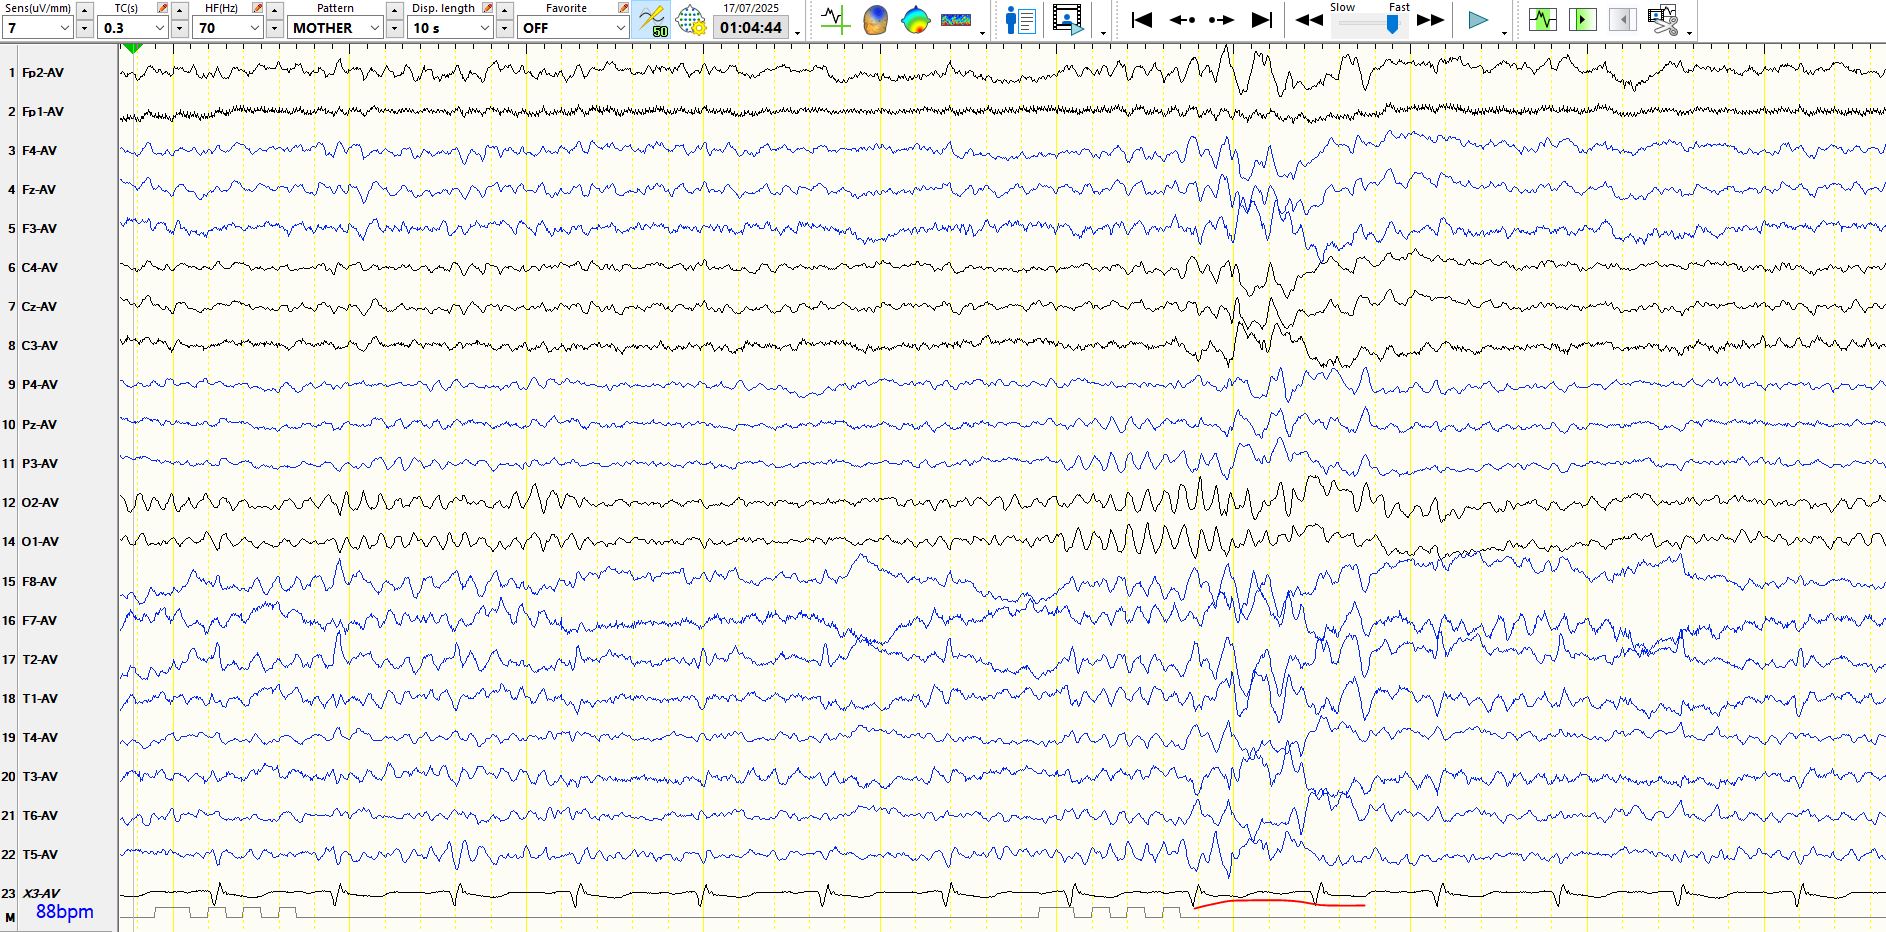The height and width of the screenshot is (932, 1886).
Task: Open the video clip cutting scissors tool
Action: pyautogui.click(x=1662, y=20)
